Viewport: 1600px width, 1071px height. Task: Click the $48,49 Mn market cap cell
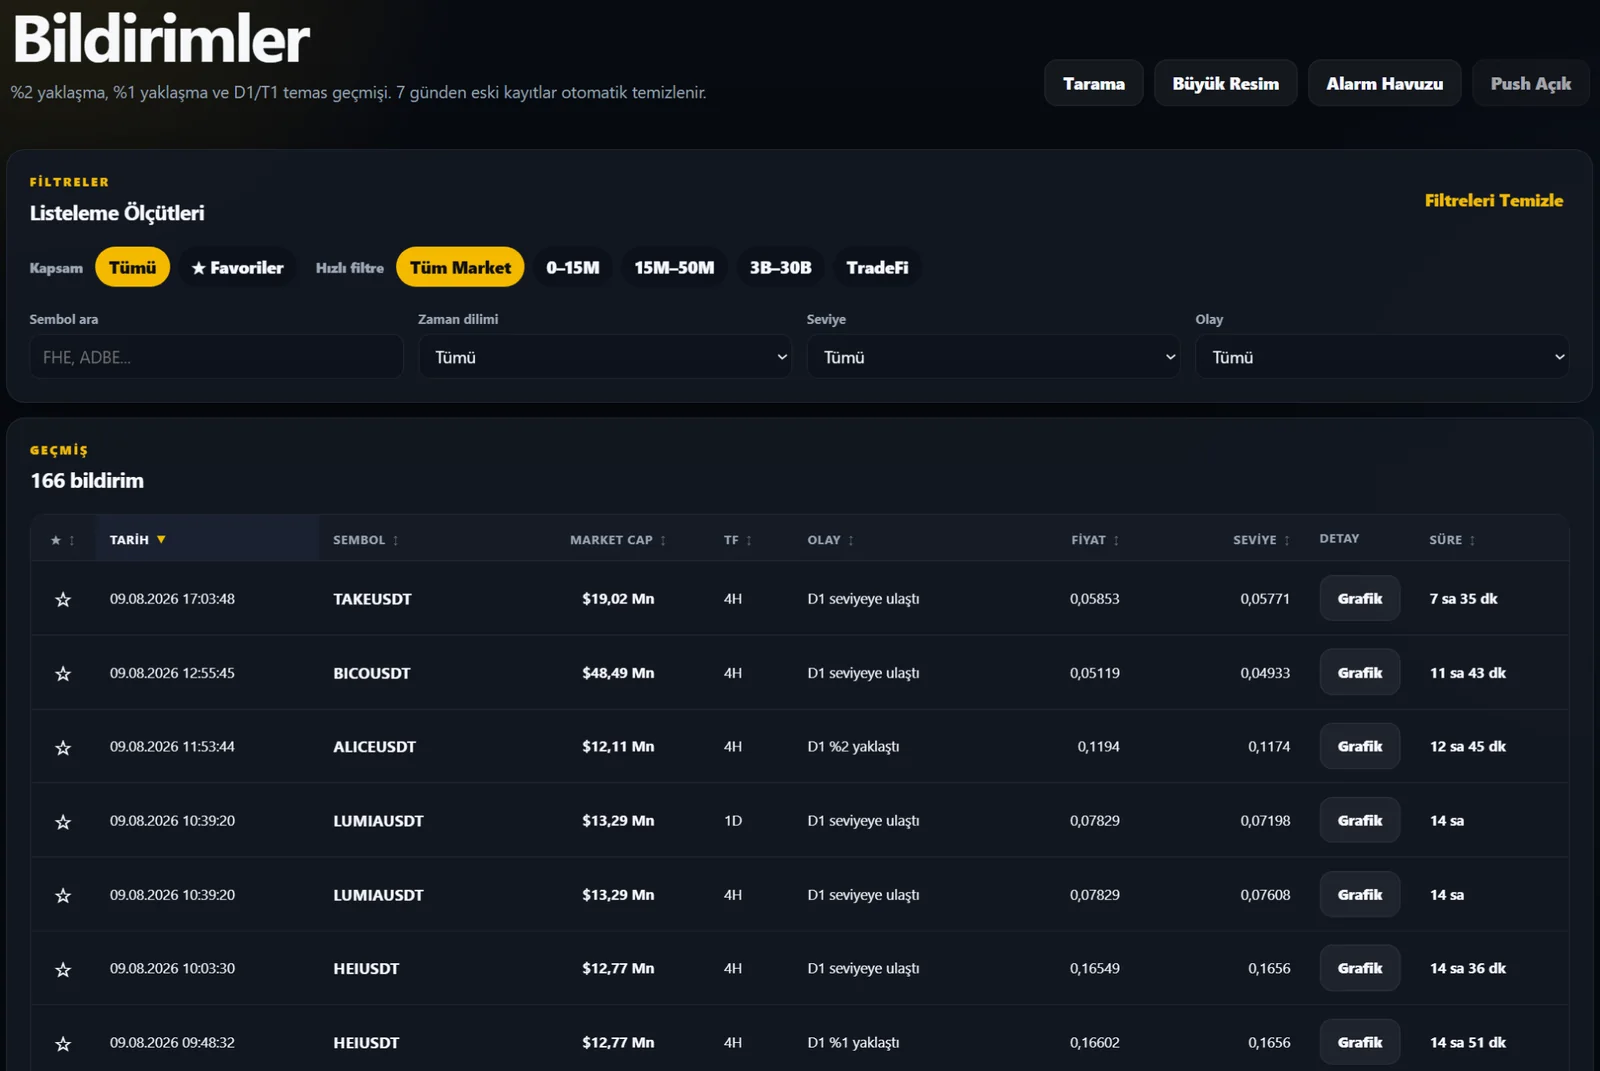(x=618, y=673)
